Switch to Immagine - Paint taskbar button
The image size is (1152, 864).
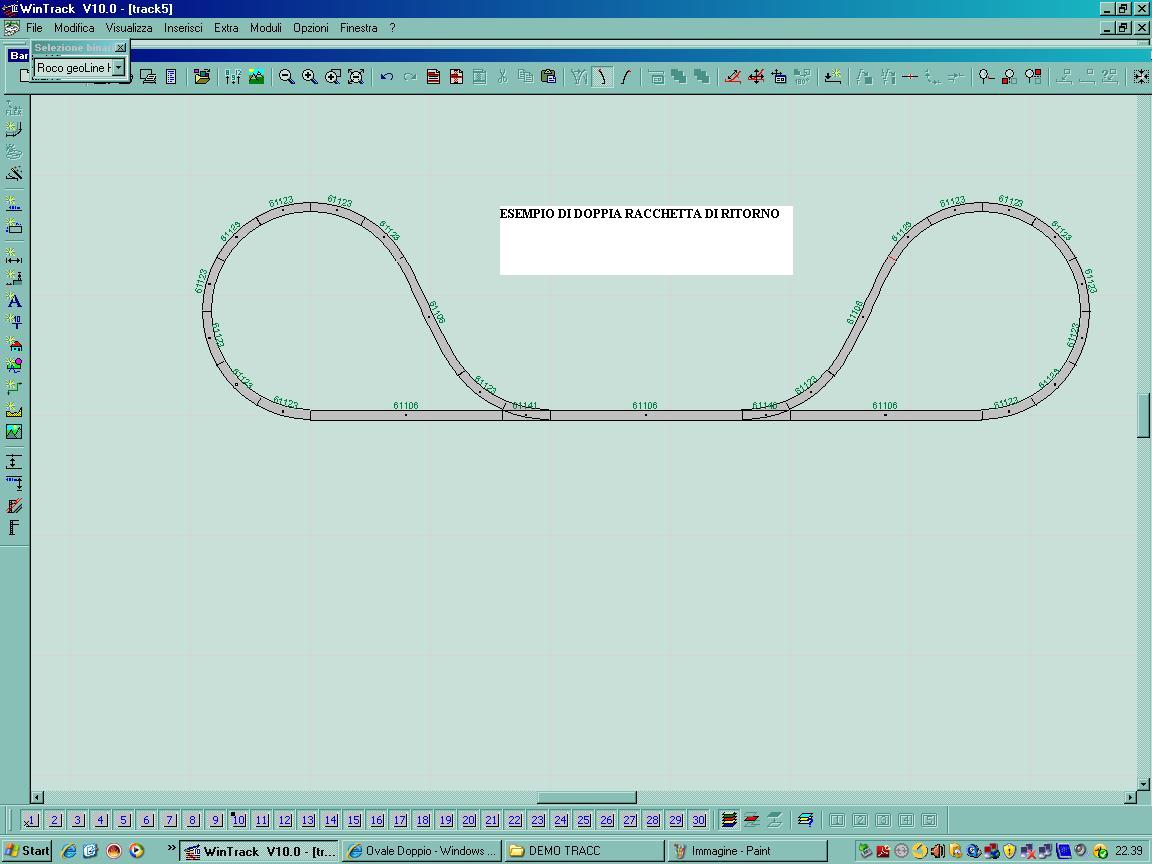coord(747,851)
